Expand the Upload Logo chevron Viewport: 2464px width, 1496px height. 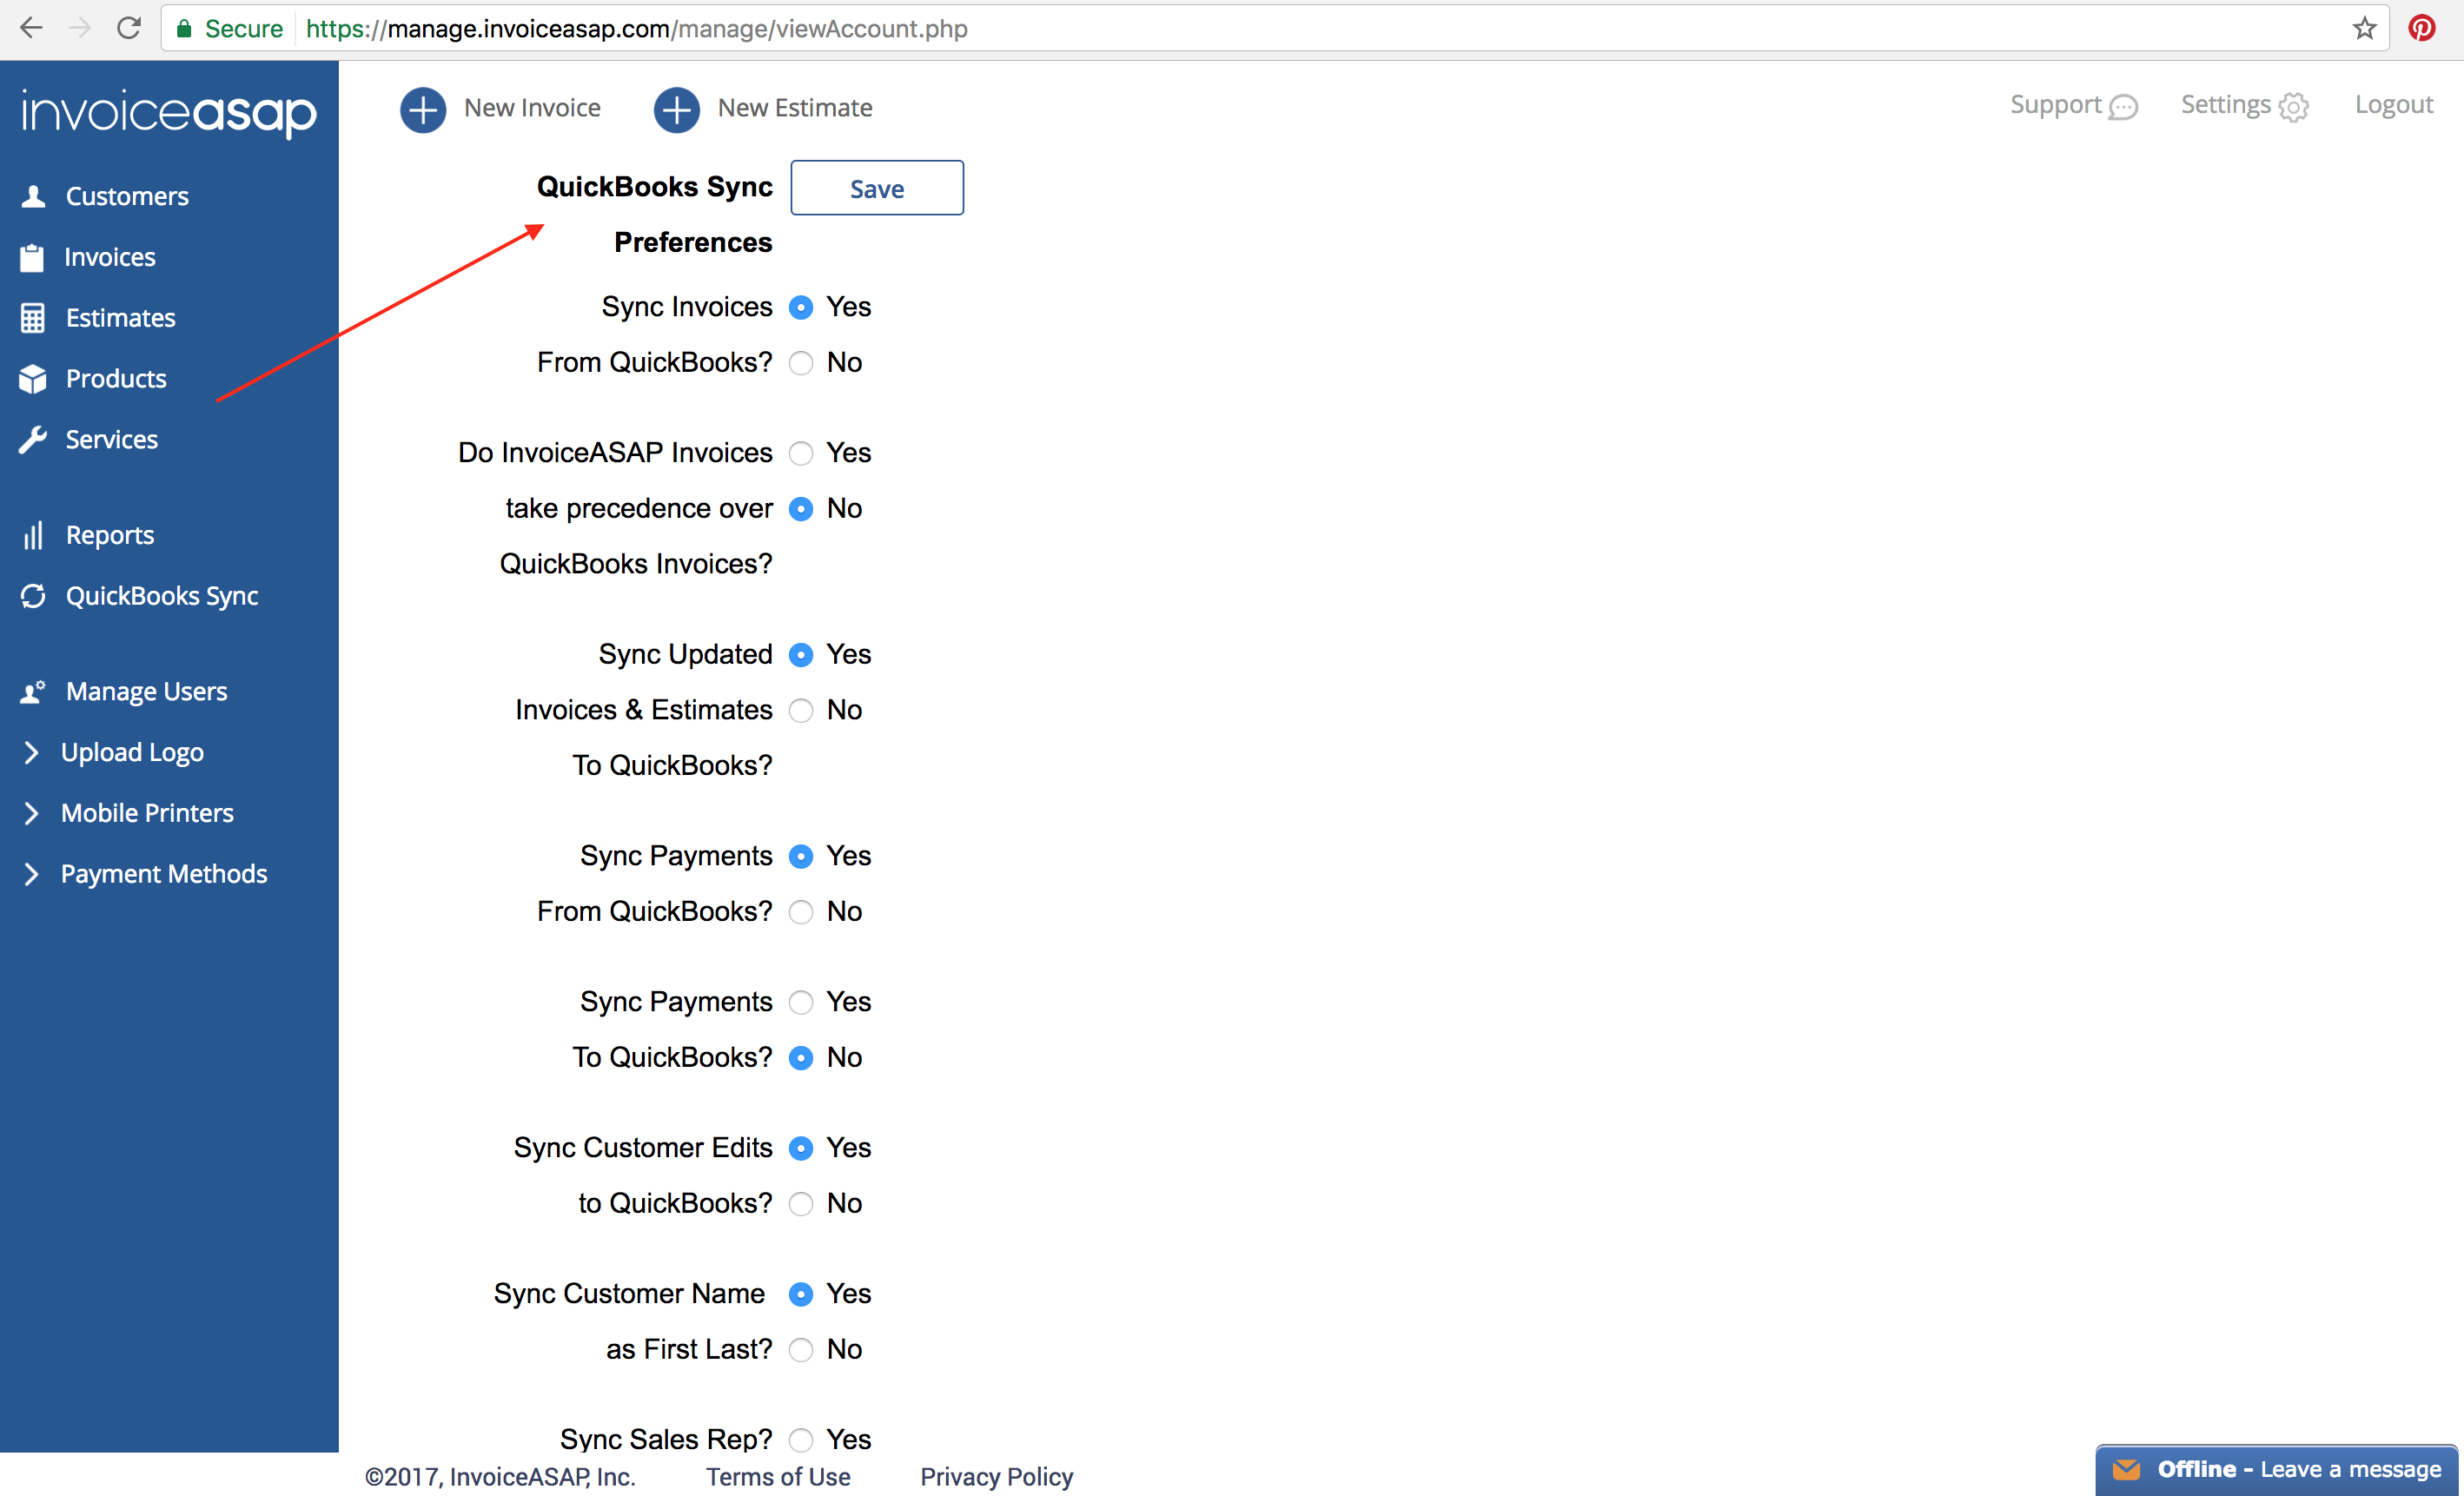pyautogui.click(x=31, y=752)
